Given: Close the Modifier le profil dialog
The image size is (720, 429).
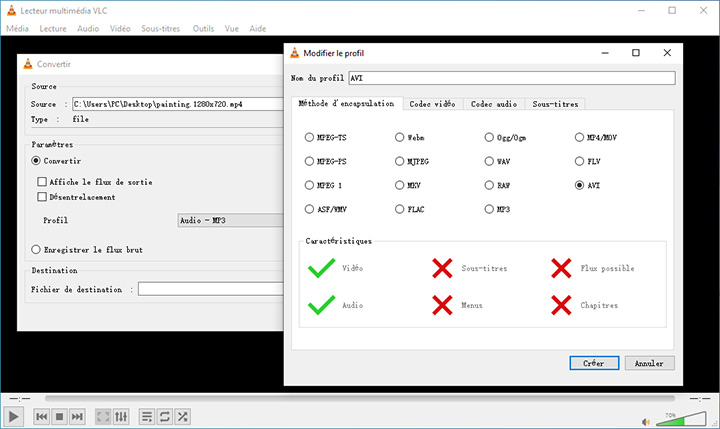Looking at the screenshot, I should click(667, 53).
